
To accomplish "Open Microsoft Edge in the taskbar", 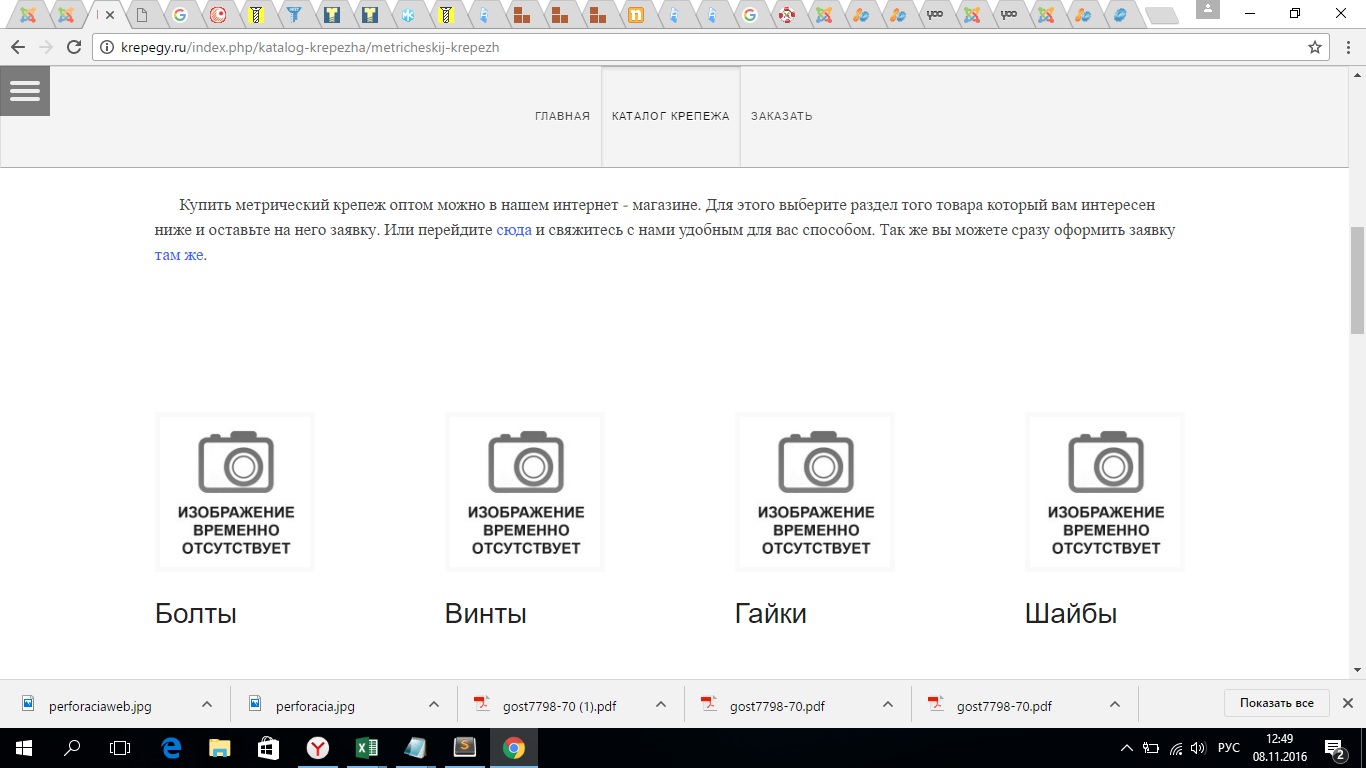I will [170, 748].
